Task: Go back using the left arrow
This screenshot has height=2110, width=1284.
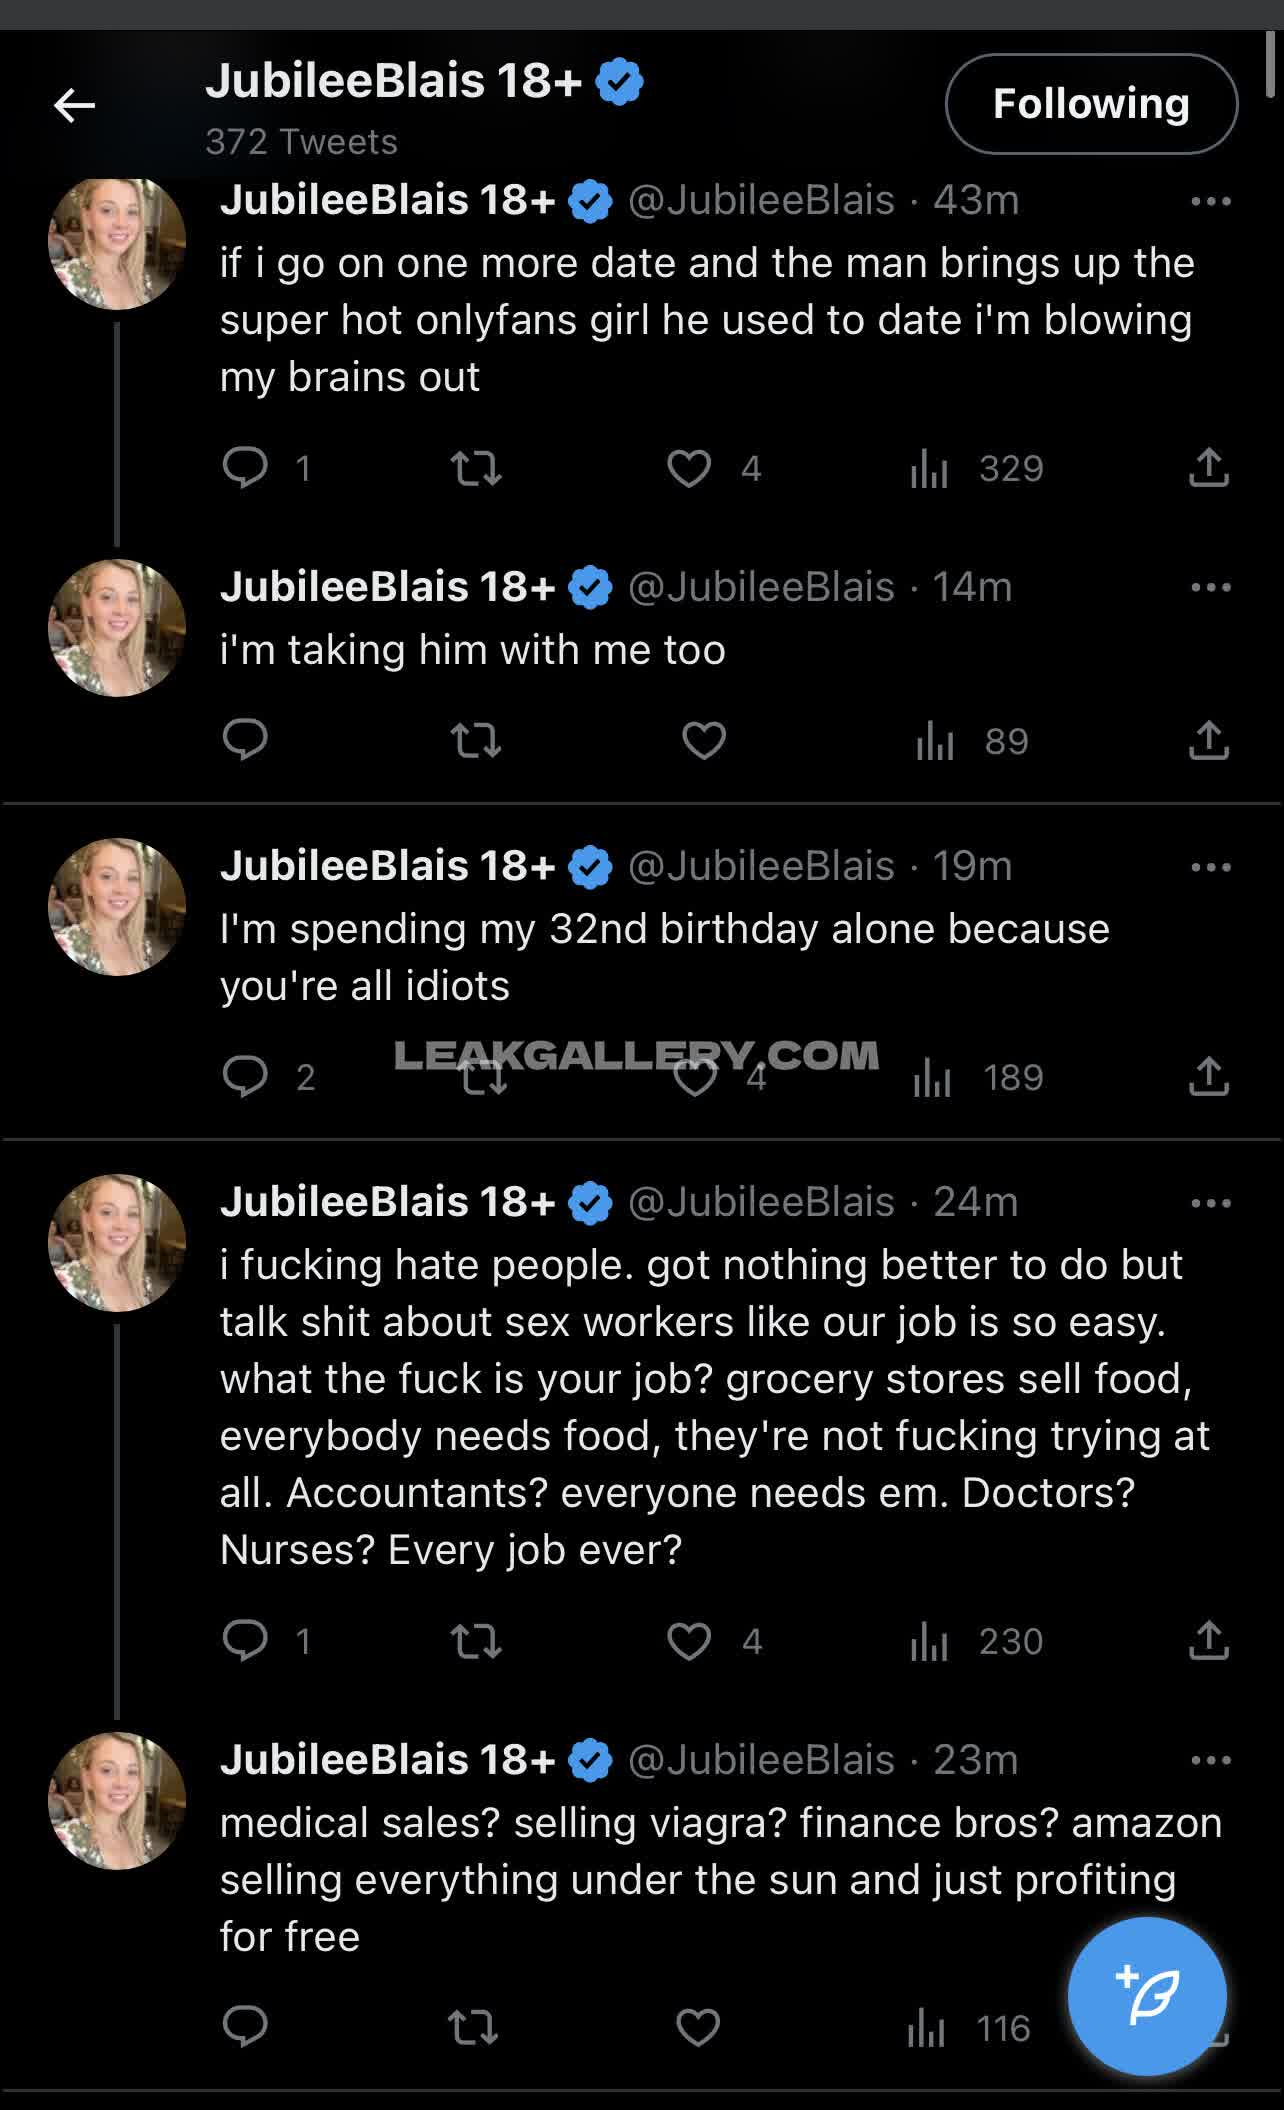Action: tap(74, 105)
